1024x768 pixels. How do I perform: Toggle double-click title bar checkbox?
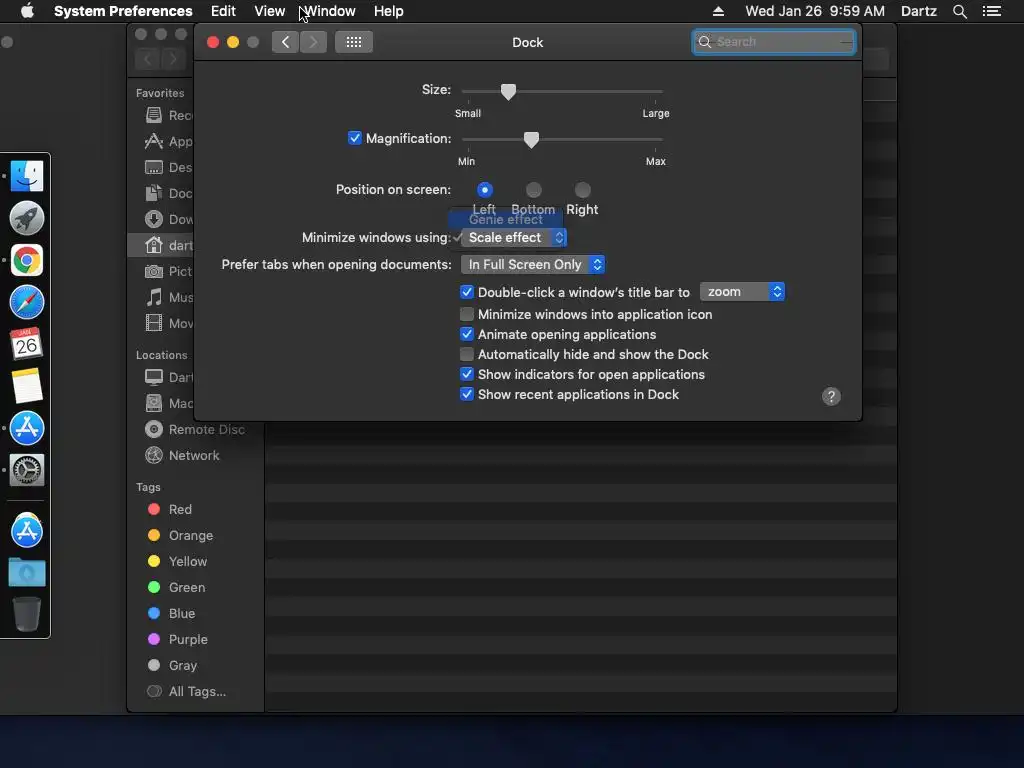click(466, 292)
